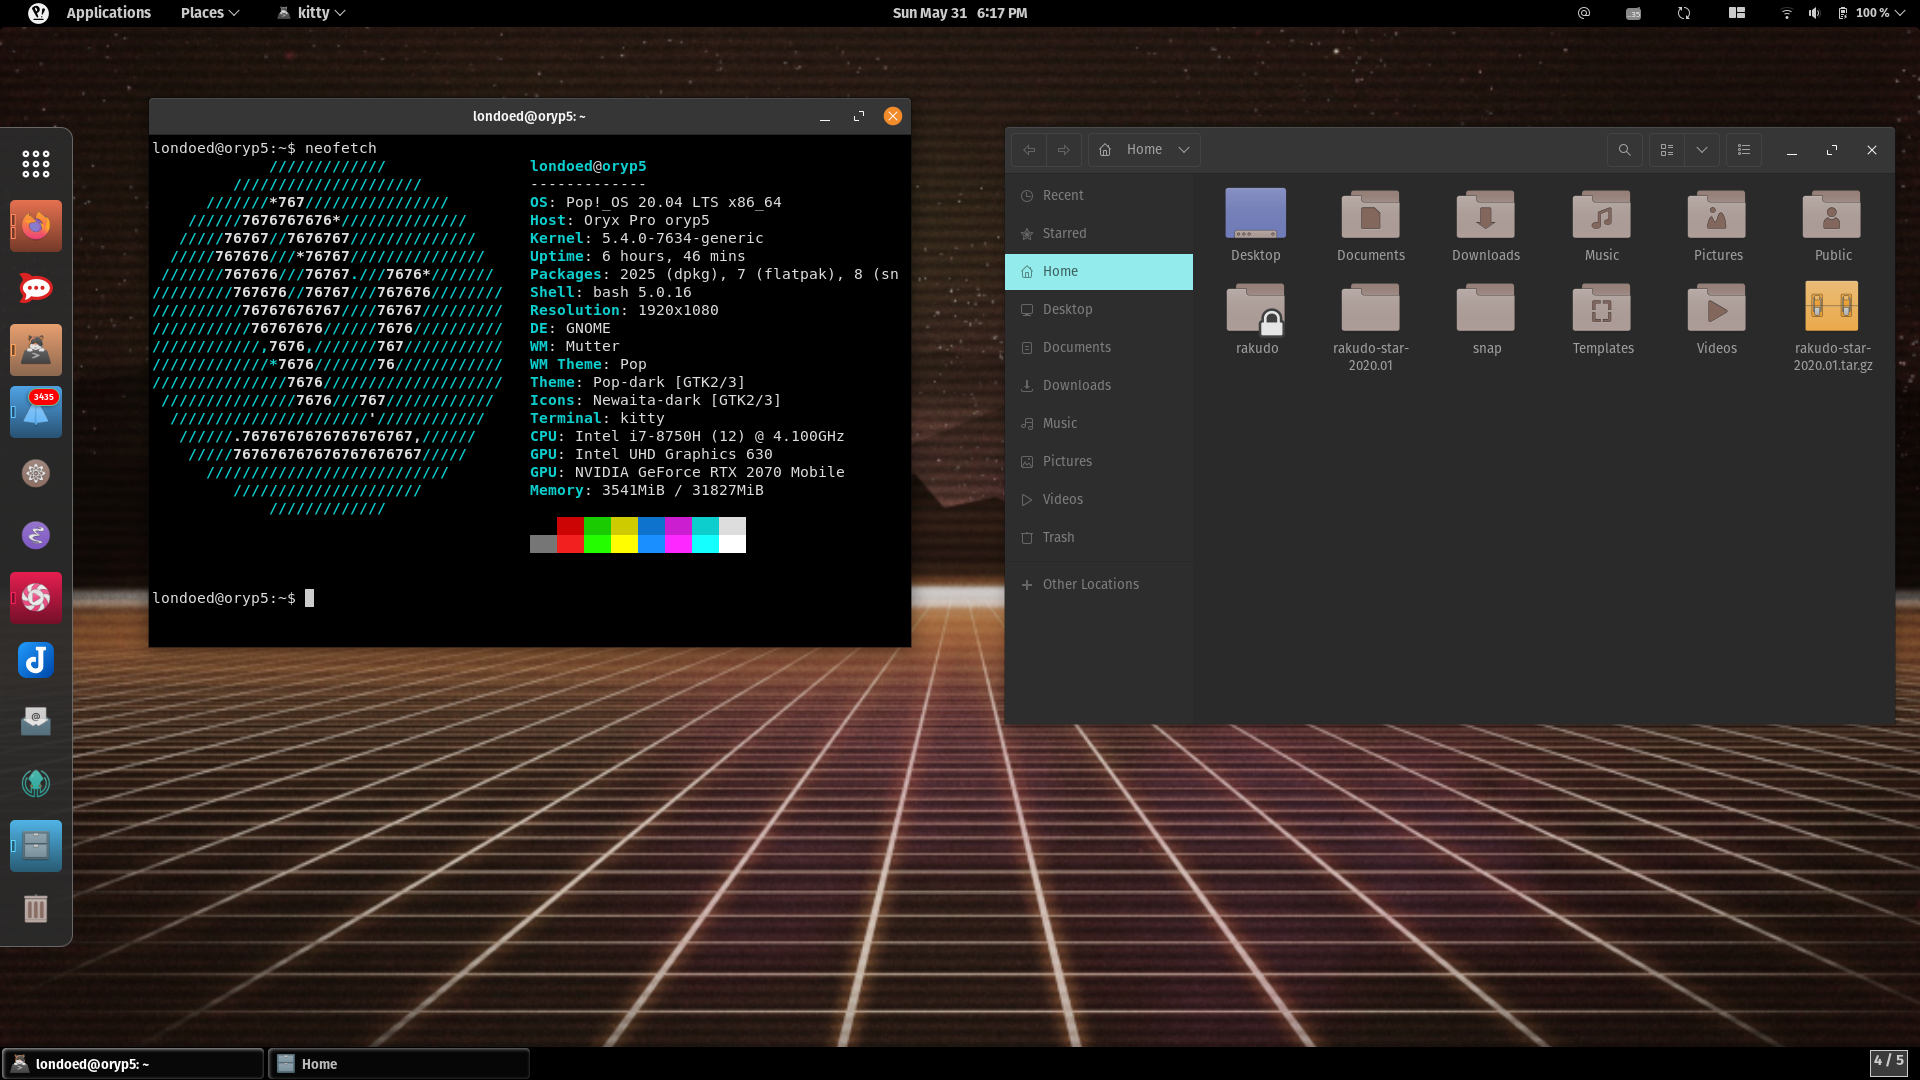Open Music in the Files sidebar
This screenshot has width=1920, height=1080.
coord(1099,424)
